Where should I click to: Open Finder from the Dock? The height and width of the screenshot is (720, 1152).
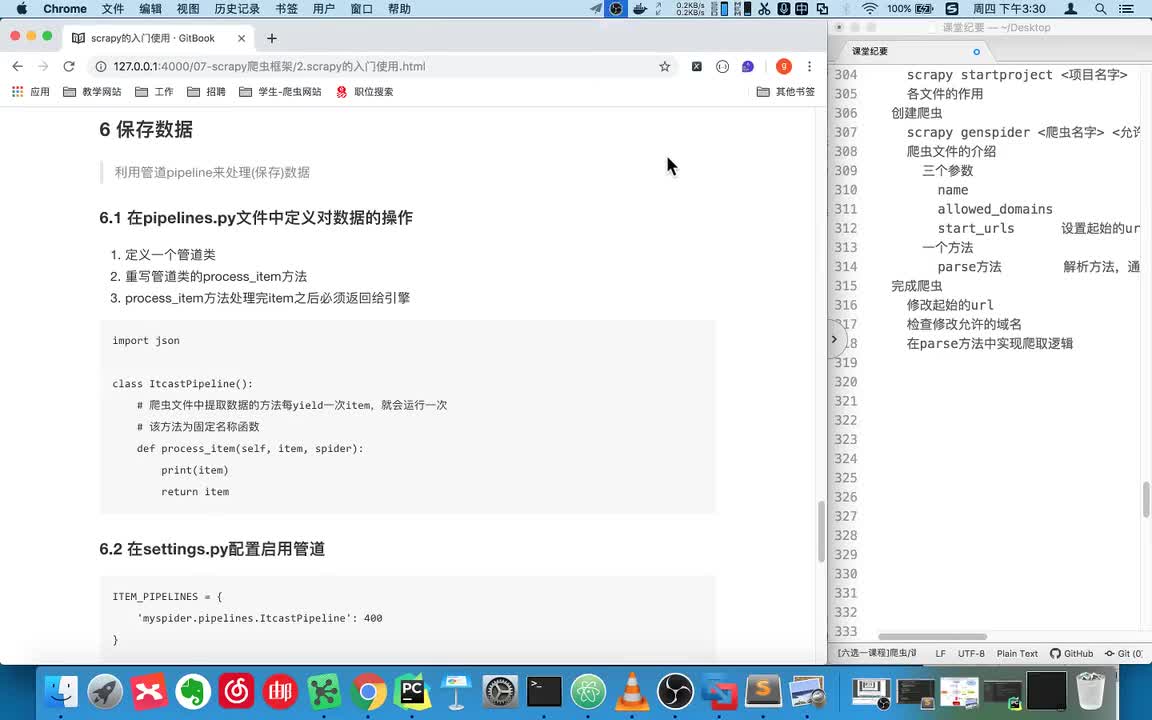tap(61, 691)
